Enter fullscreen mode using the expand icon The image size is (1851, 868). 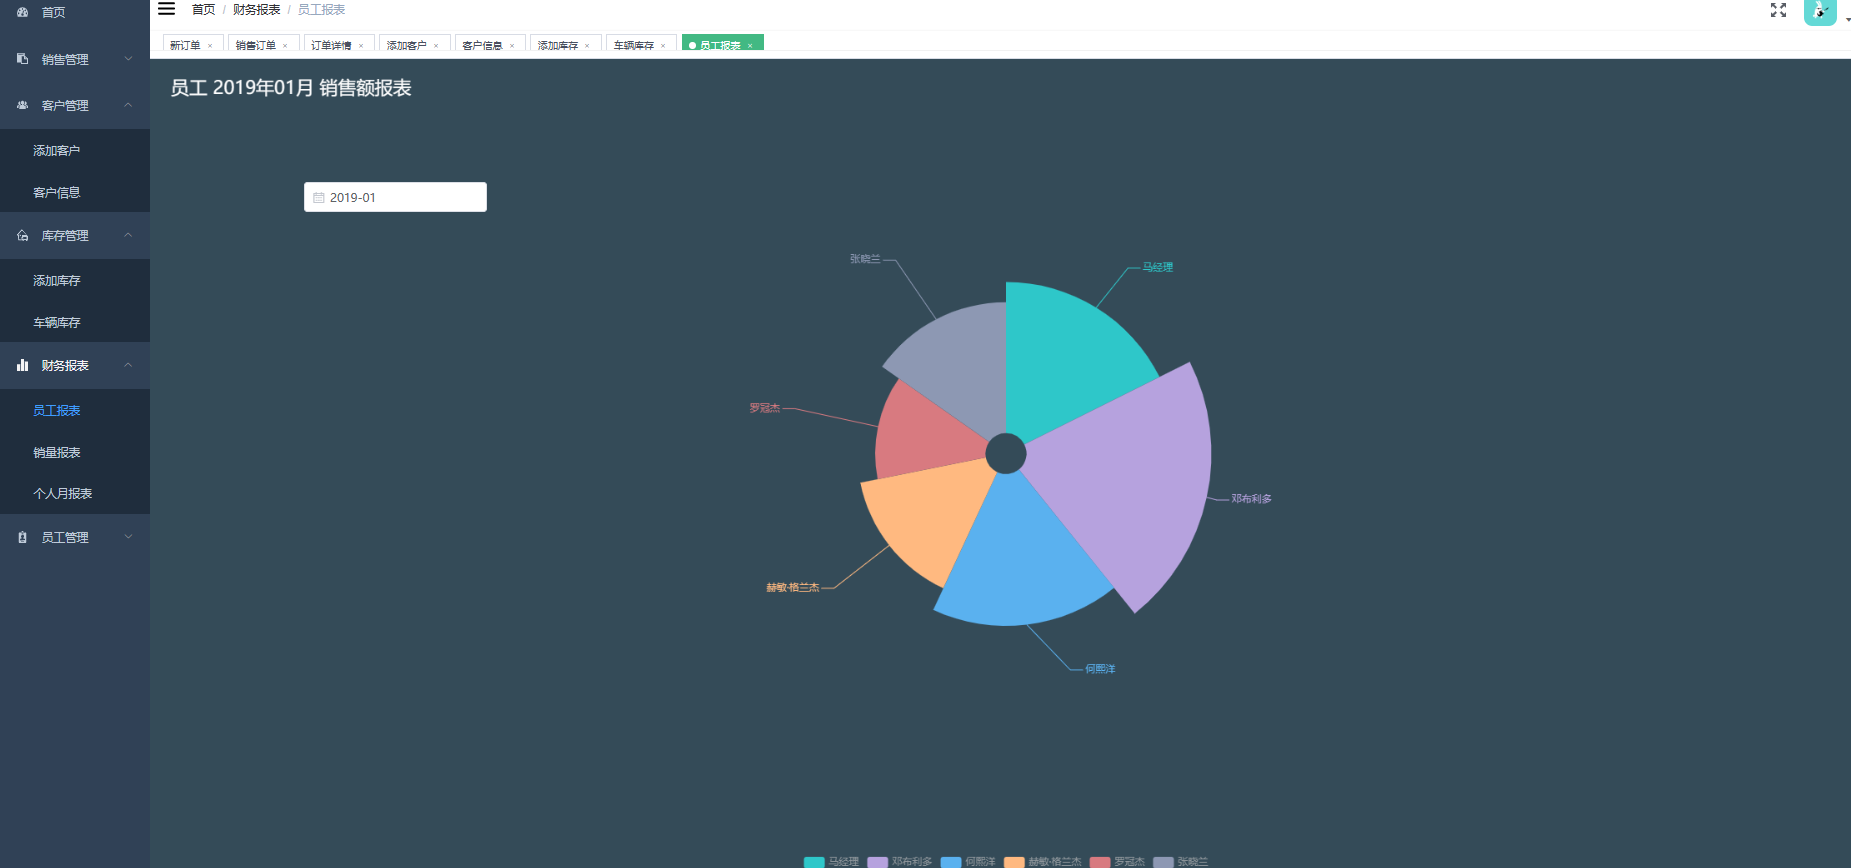click(x=1778, y=10)
